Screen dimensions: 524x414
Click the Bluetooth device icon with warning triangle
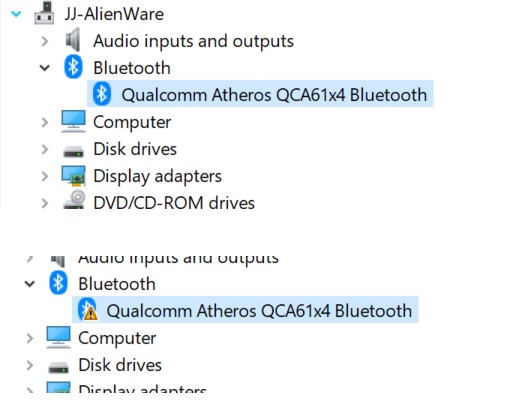[88, 310]
